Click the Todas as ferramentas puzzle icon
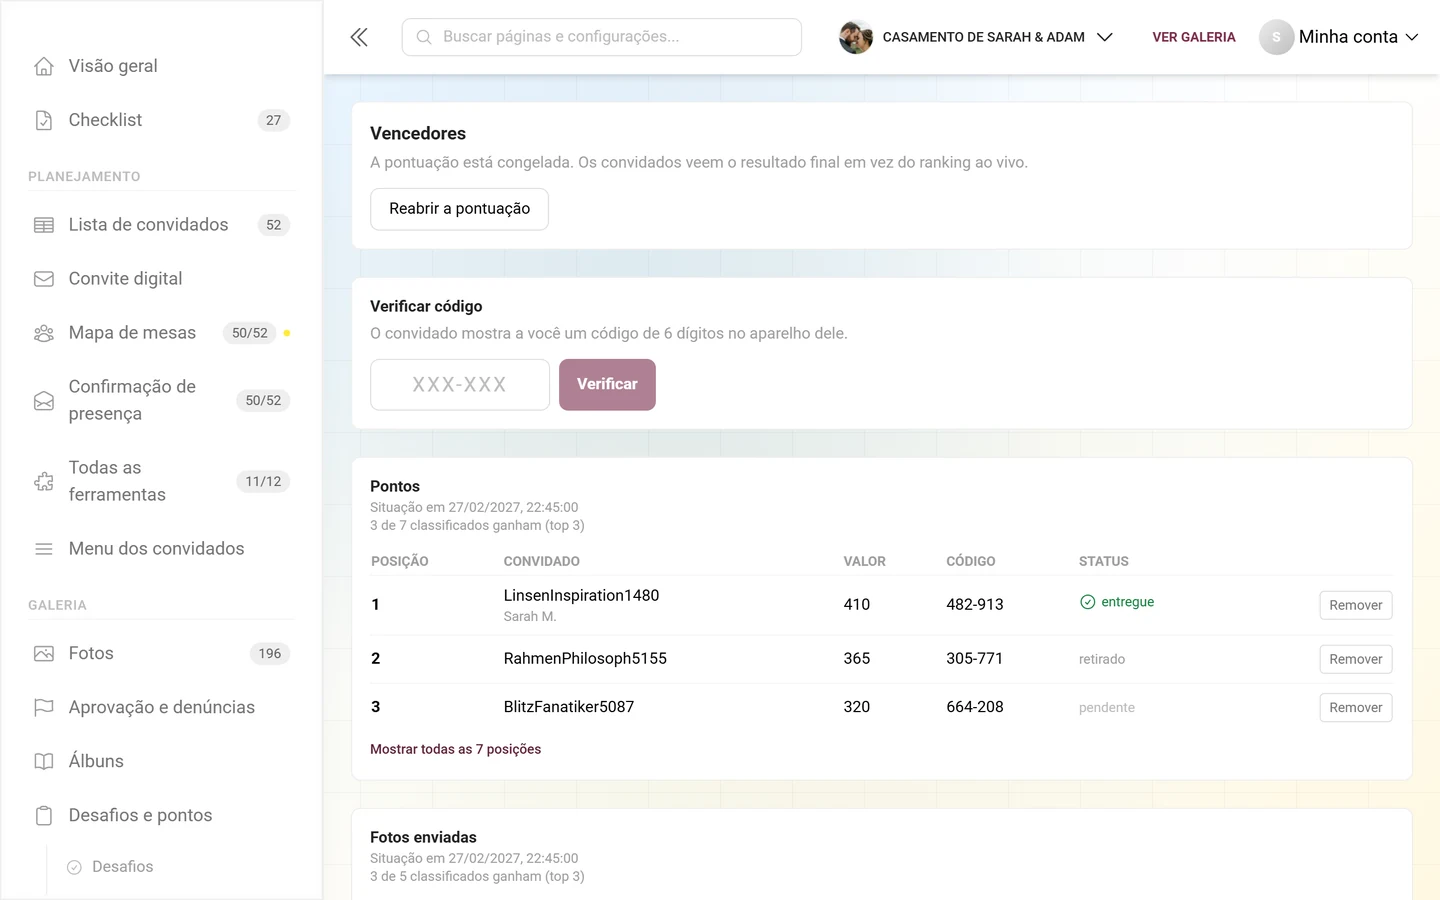 point(44,481)
